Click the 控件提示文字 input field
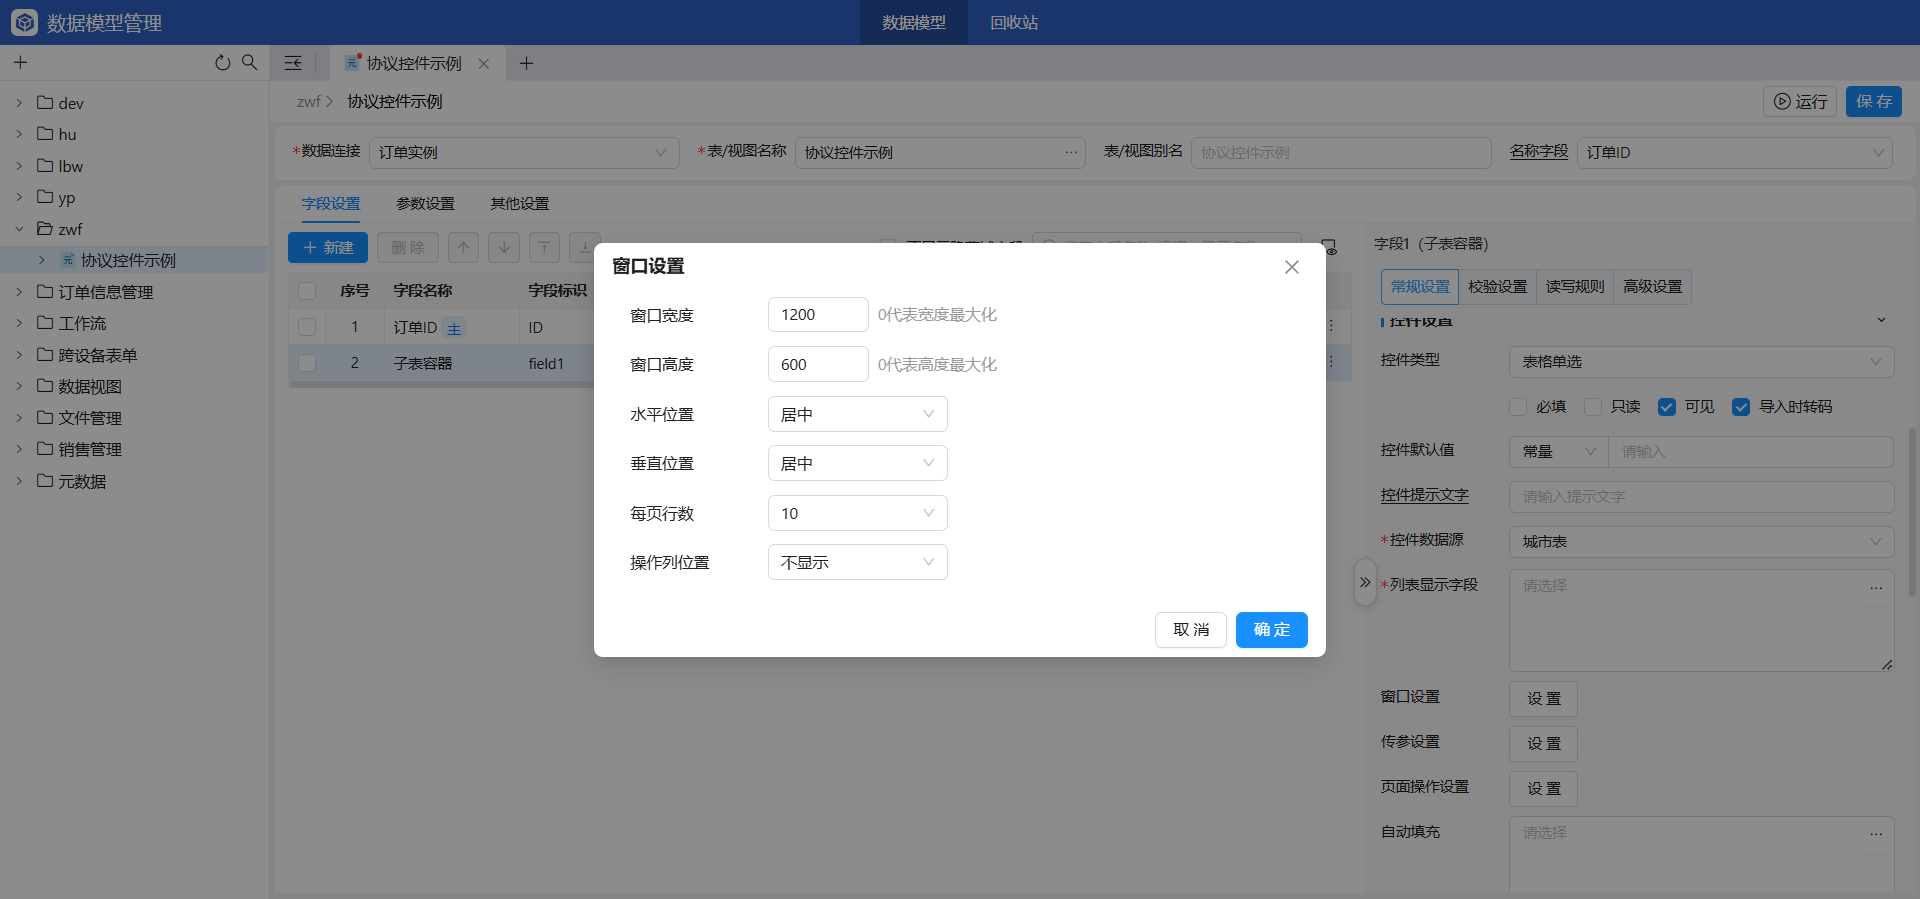 point(1701,497)
